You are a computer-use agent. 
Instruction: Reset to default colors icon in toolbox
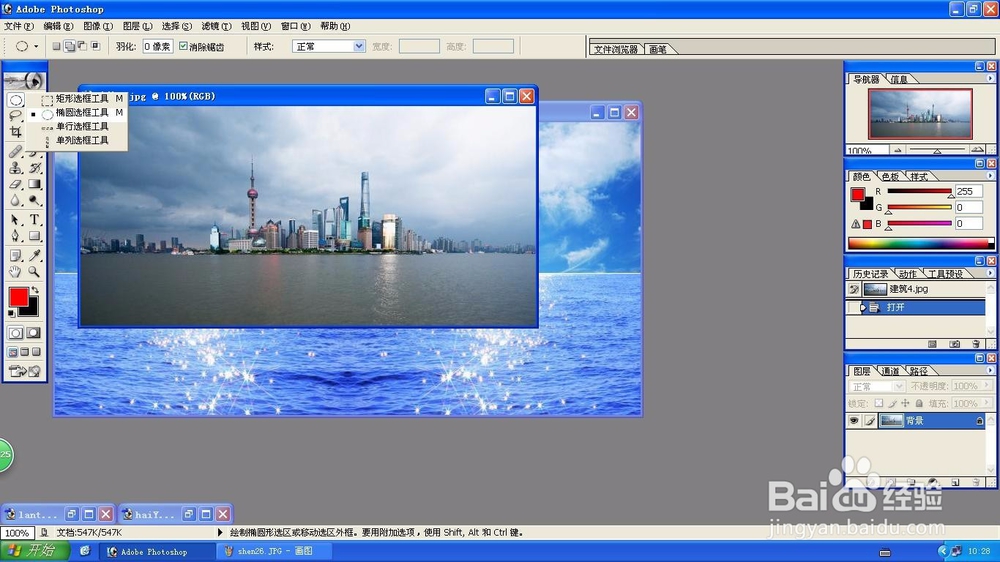tap(11, 313)
